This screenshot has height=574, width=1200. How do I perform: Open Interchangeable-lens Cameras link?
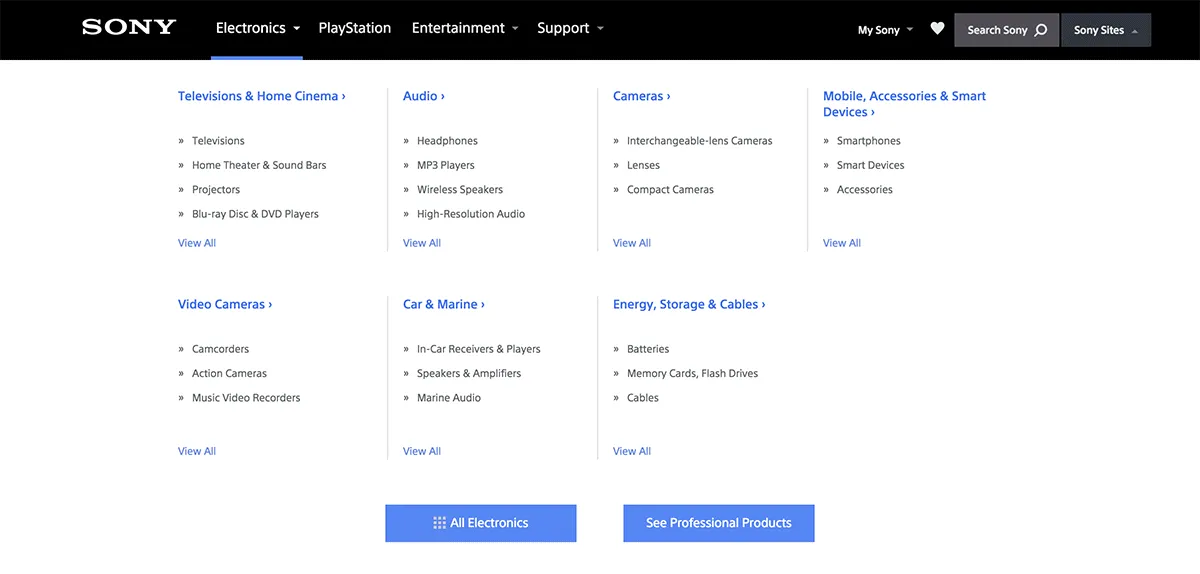click(x=699, y=141)
